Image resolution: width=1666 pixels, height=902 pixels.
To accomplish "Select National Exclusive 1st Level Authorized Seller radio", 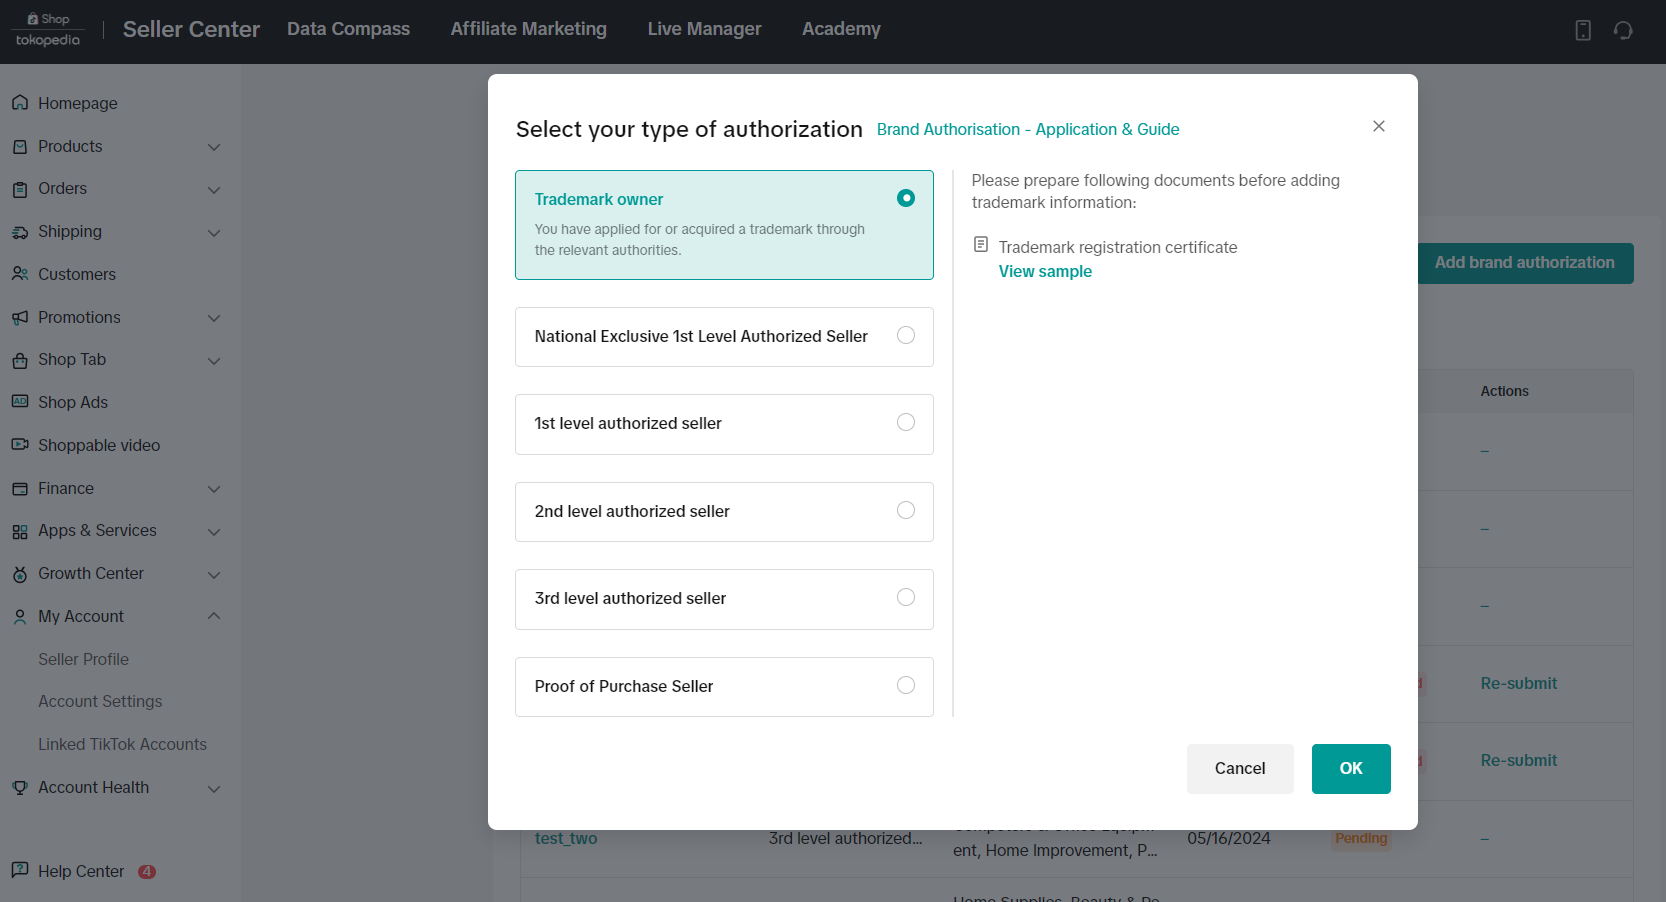I will (905, 336).
